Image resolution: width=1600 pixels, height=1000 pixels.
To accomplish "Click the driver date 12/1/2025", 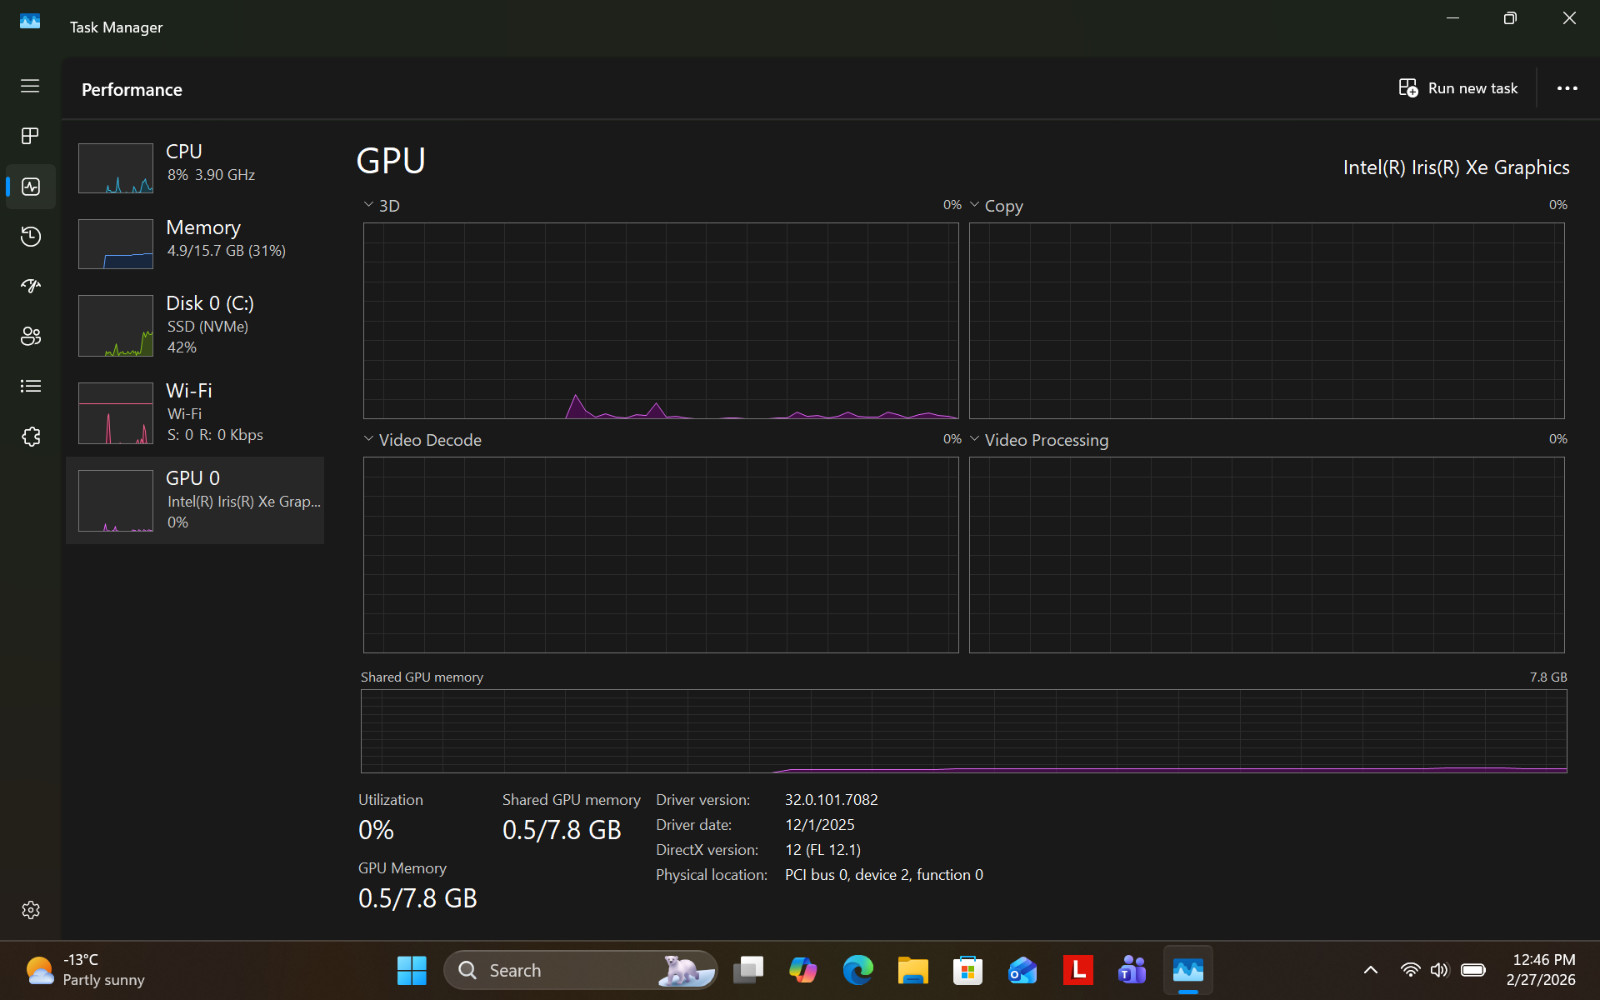I will (820, 825).
